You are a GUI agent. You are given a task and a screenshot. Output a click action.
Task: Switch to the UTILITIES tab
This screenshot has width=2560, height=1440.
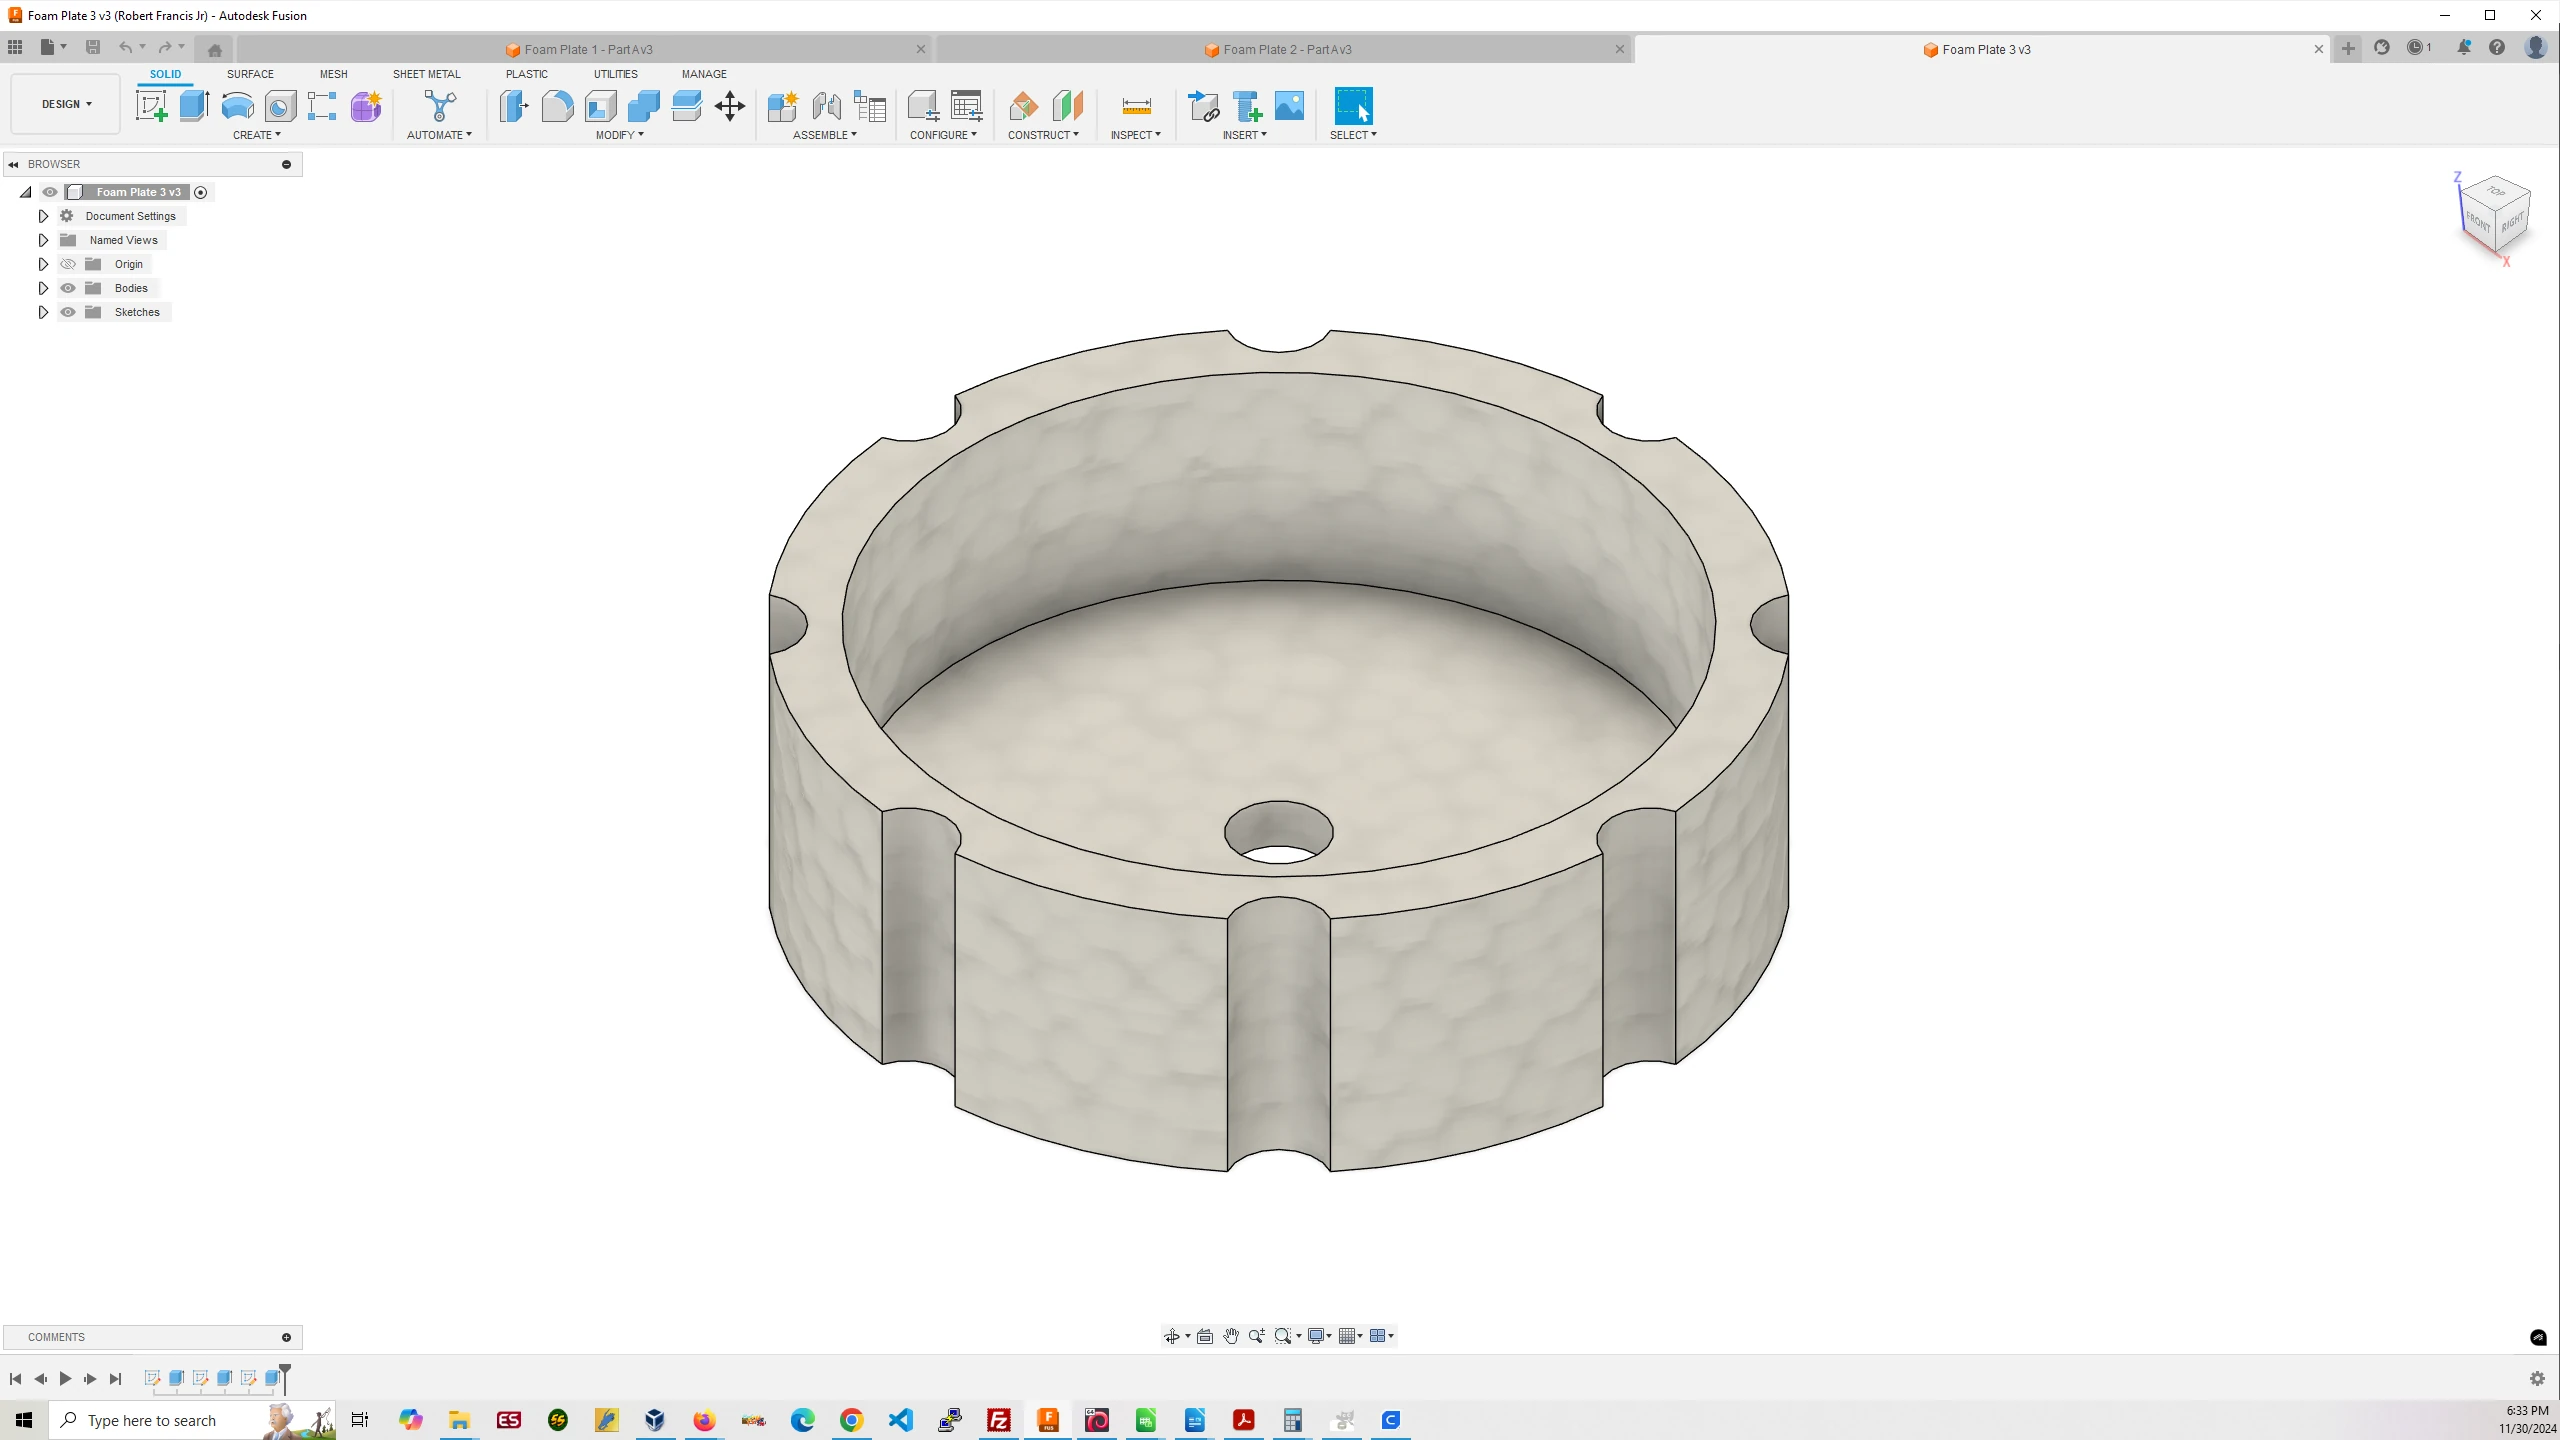[x=616, y=74]
